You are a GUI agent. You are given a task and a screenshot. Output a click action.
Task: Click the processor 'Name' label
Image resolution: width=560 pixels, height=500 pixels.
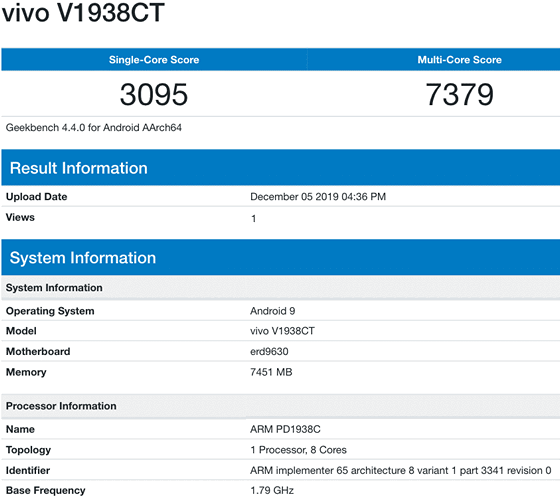tap(20, 429)
